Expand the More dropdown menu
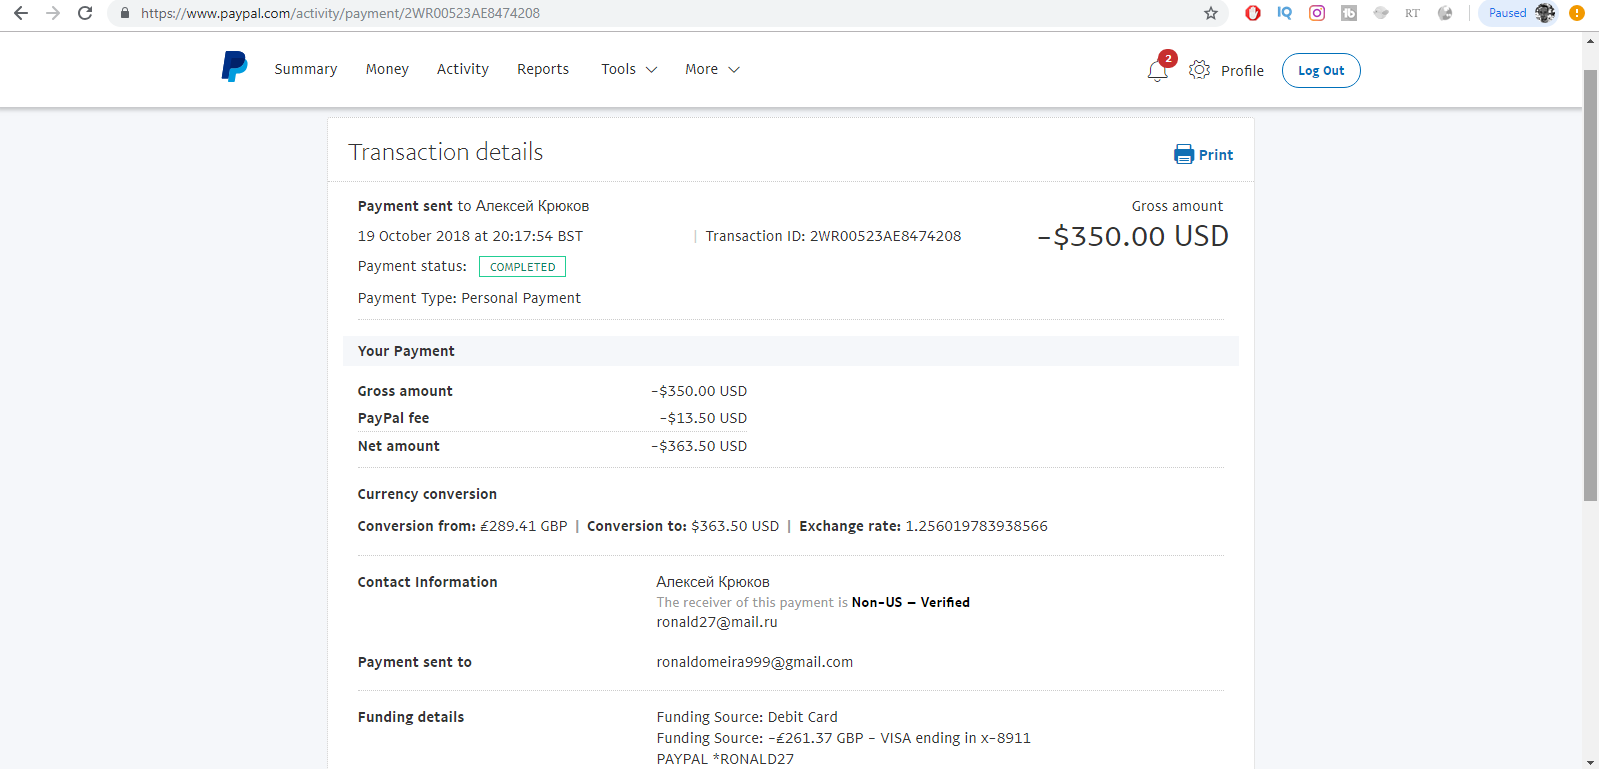Viewport: 1599px width, 769px height. point(712,69)
